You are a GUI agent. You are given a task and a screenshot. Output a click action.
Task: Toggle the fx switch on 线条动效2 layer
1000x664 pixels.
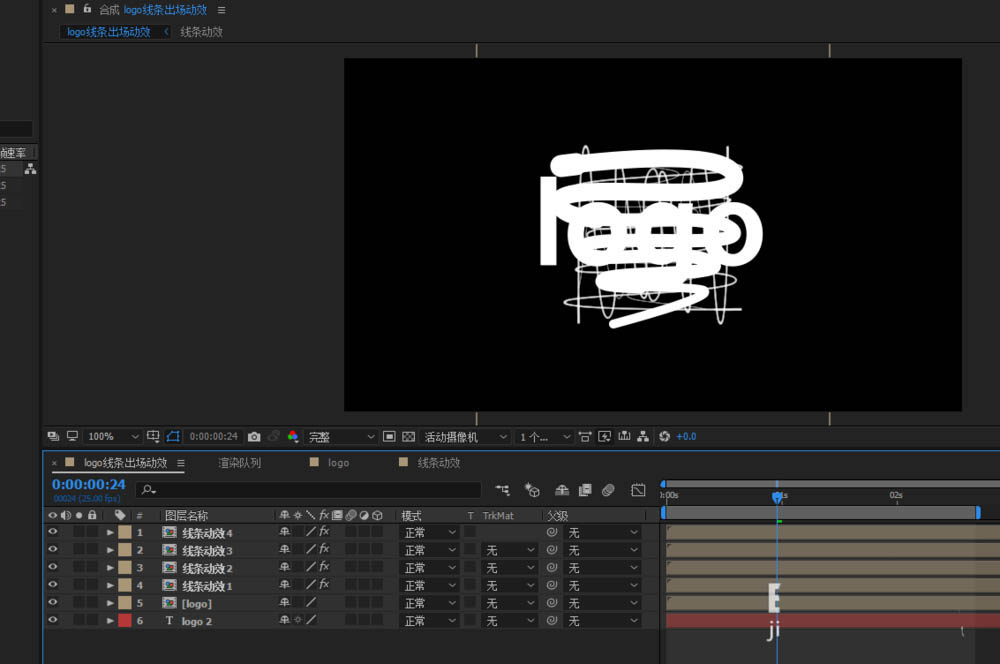click(324, 568)
